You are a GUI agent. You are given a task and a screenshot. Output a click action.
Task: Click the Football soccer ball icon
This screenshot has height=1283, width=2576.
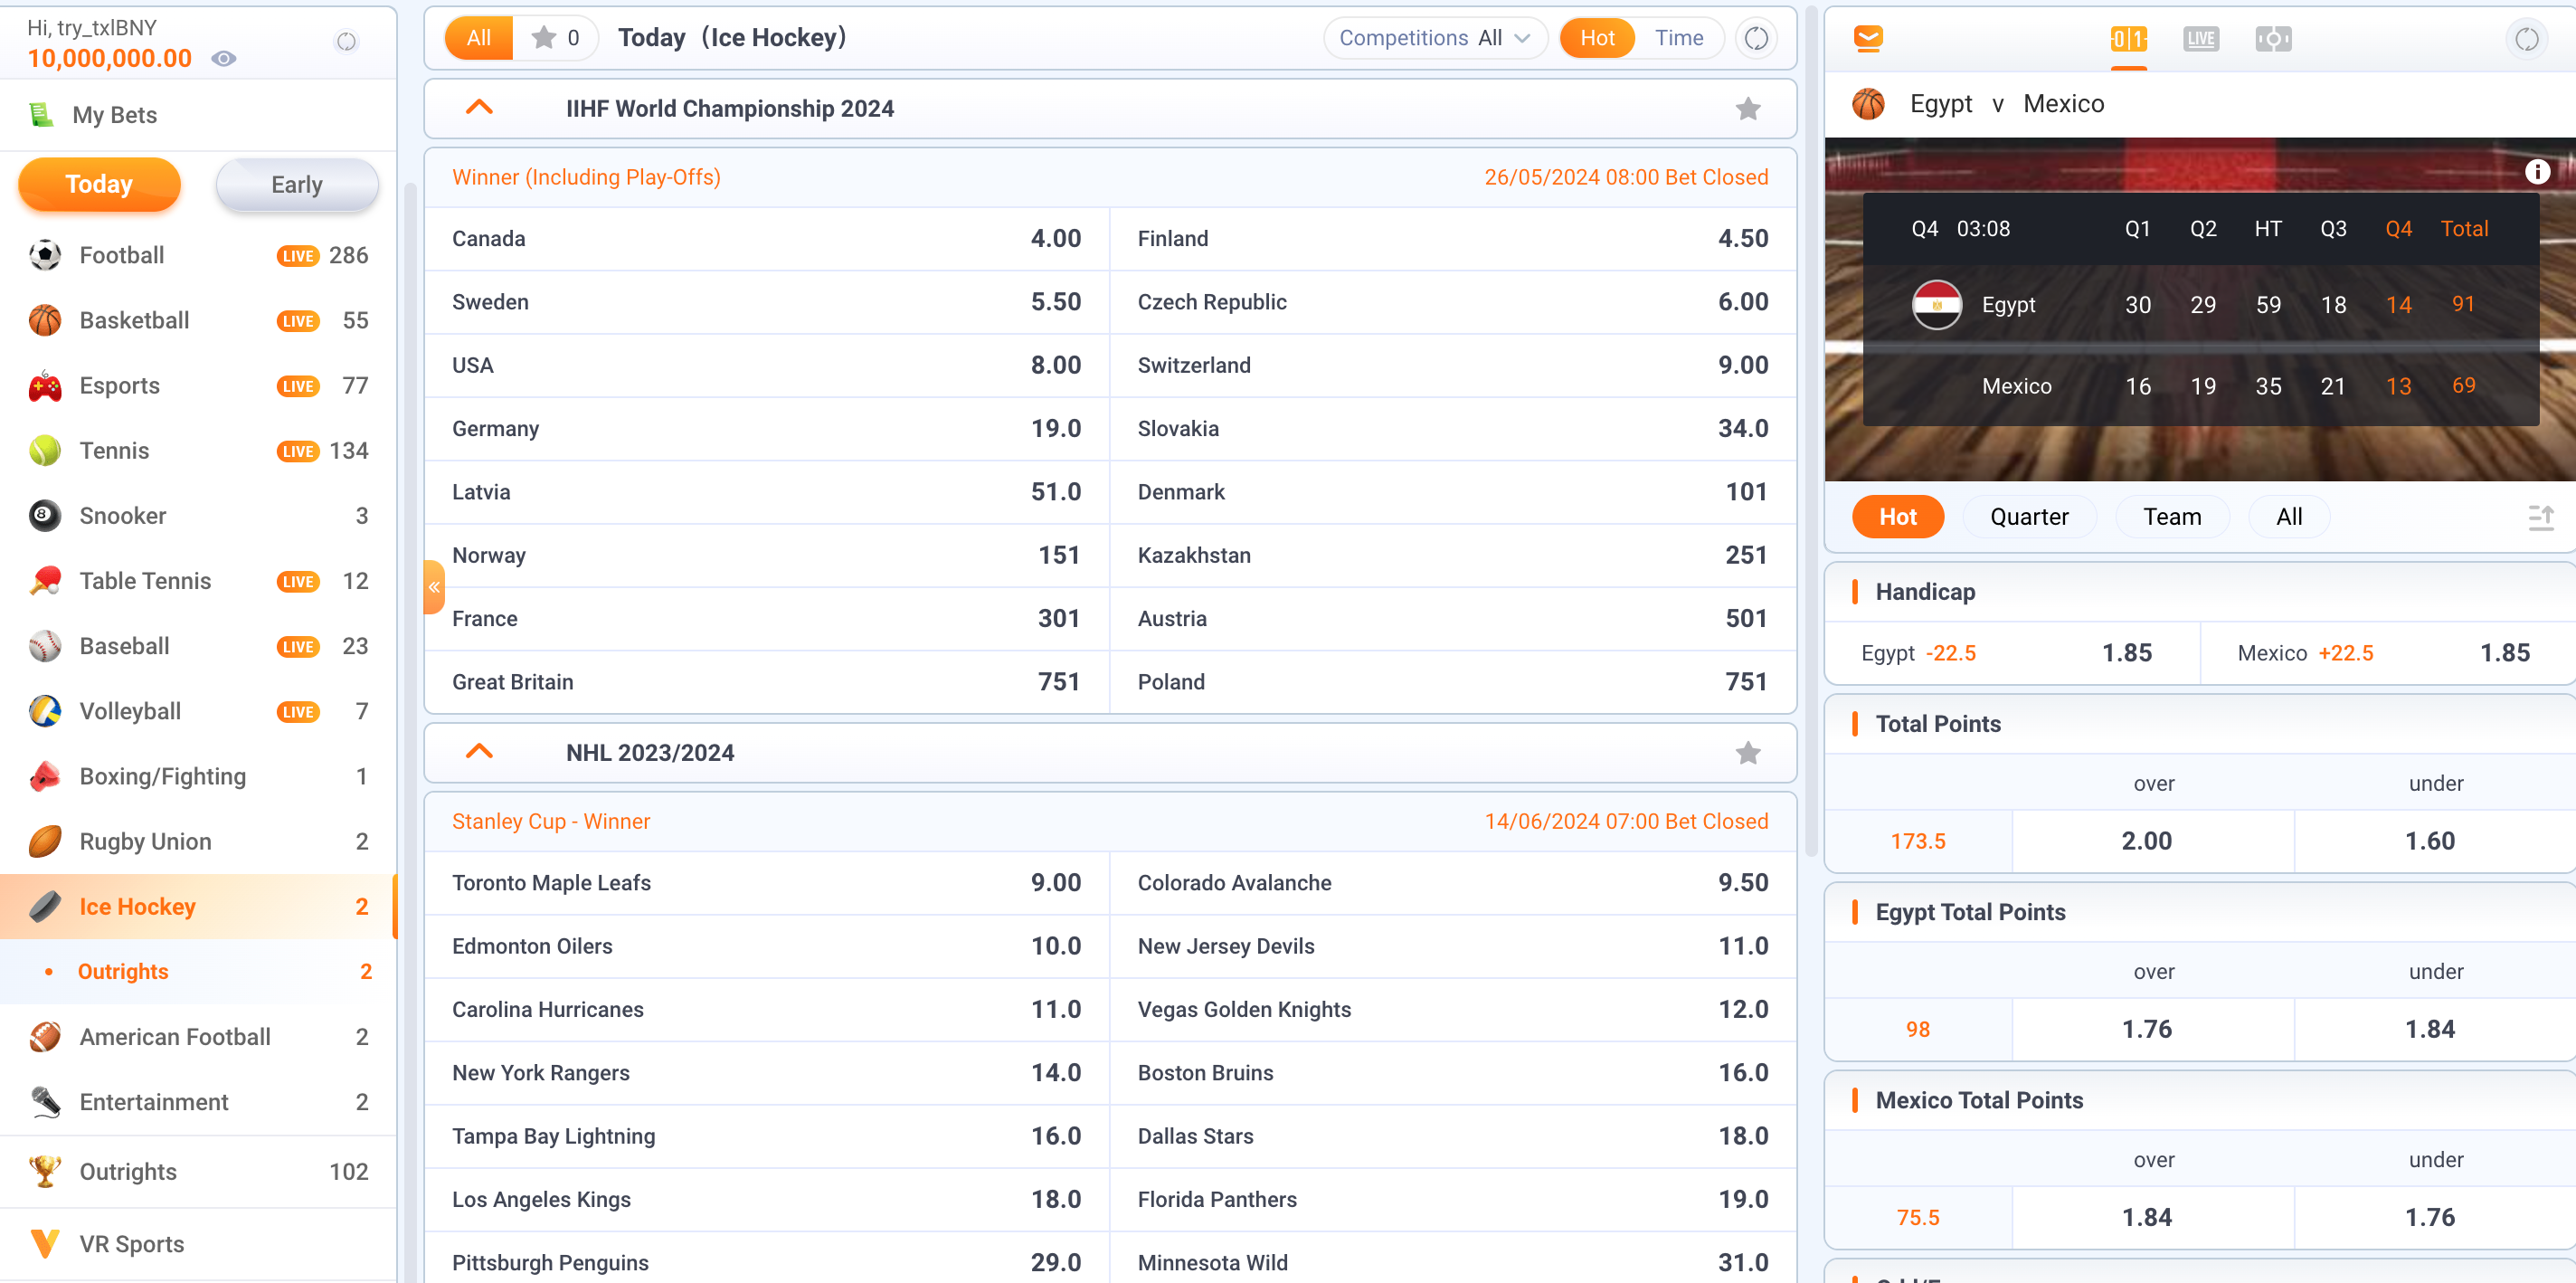click(45, 255)
